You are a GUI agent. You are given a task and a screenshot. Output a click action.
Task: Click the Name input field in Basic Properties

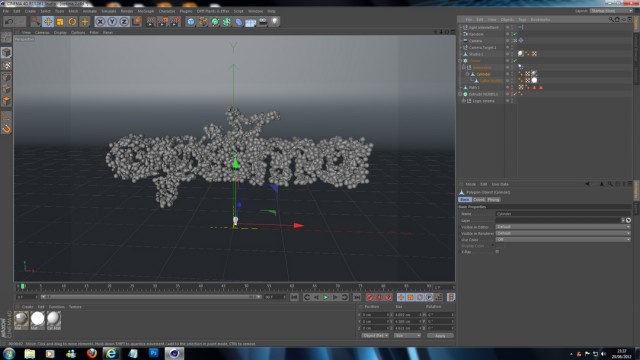pos(563,213)
